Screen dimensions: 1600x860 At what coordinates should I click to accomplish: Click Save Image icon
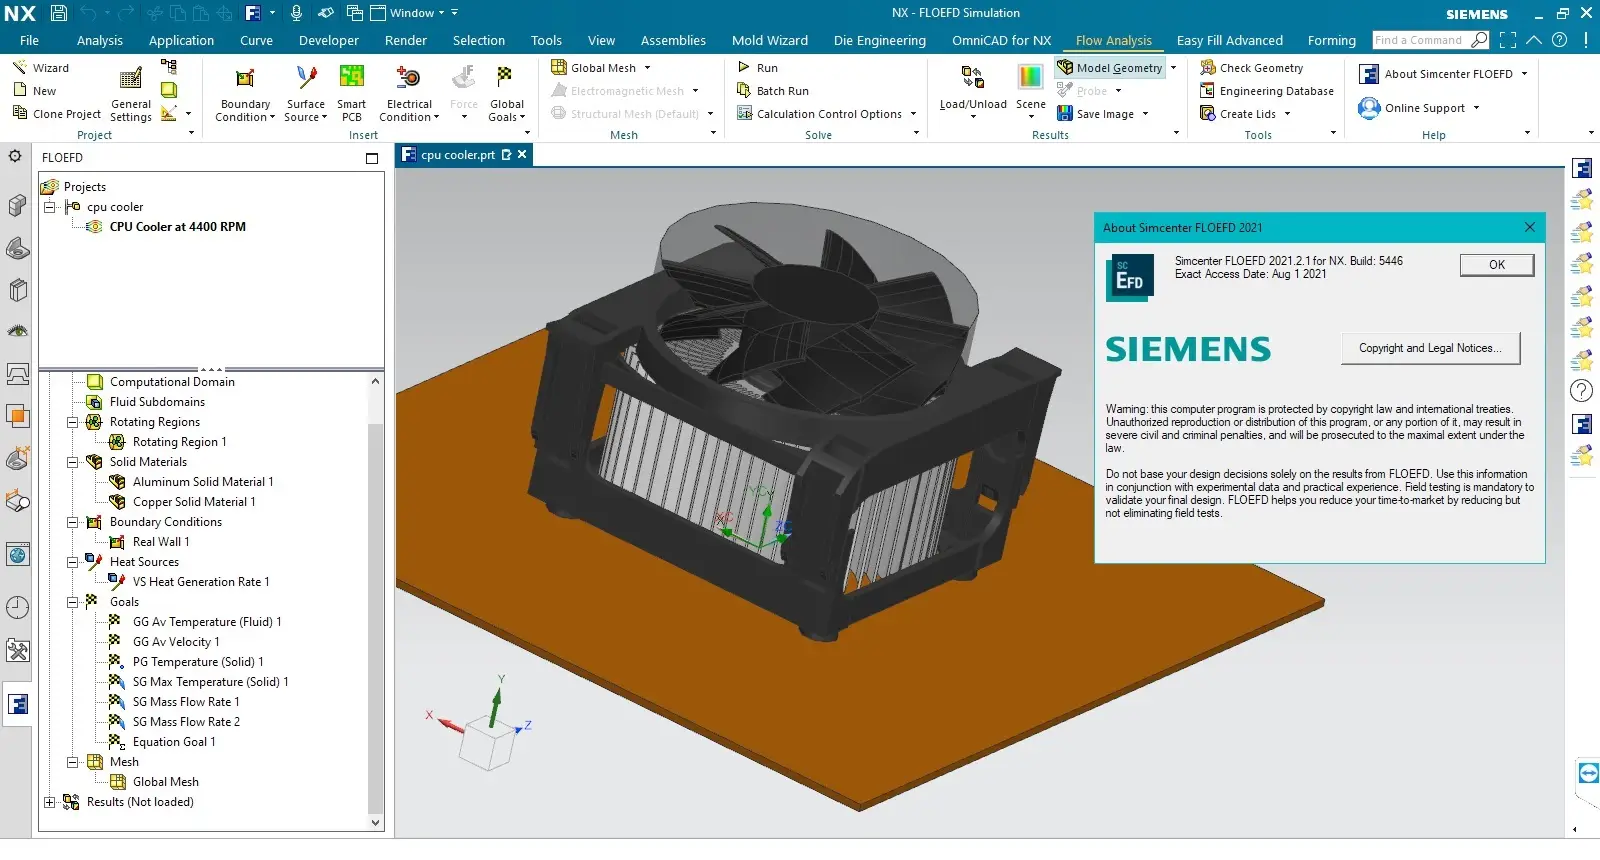tap(1065, 114)
